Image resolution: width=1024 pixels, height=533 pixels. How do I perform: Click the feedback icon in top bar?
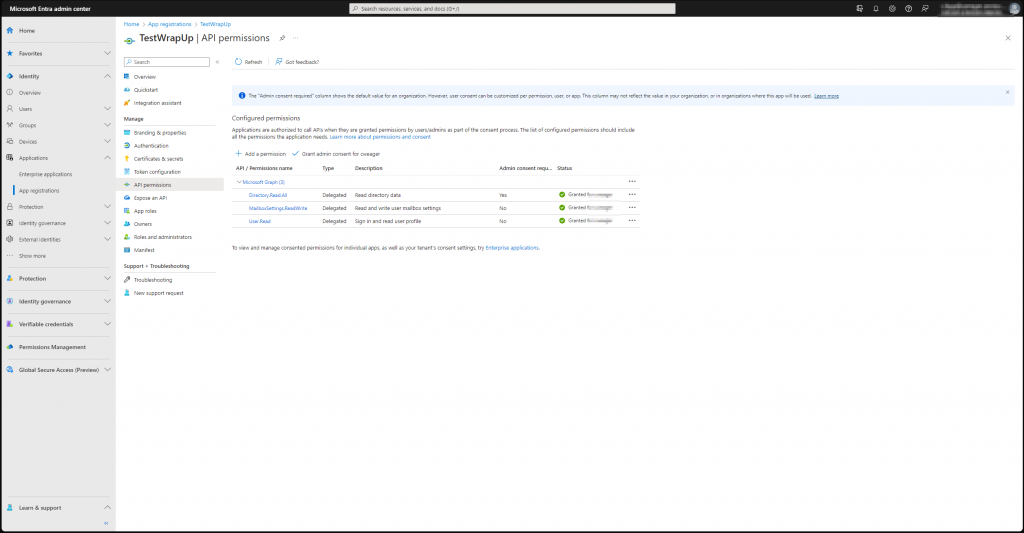coord(925,8)
